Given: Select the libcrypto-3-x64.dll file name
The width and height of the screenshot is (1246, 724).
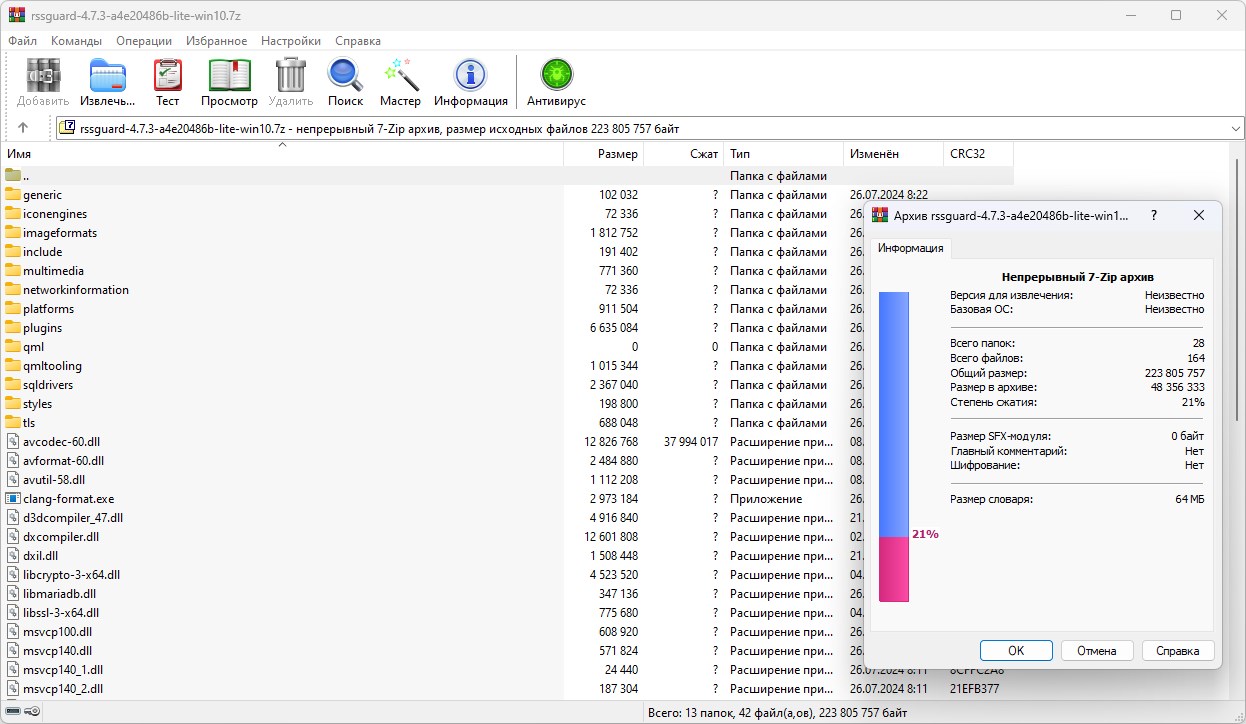Looking at the screenshot, I should [71, 575].
